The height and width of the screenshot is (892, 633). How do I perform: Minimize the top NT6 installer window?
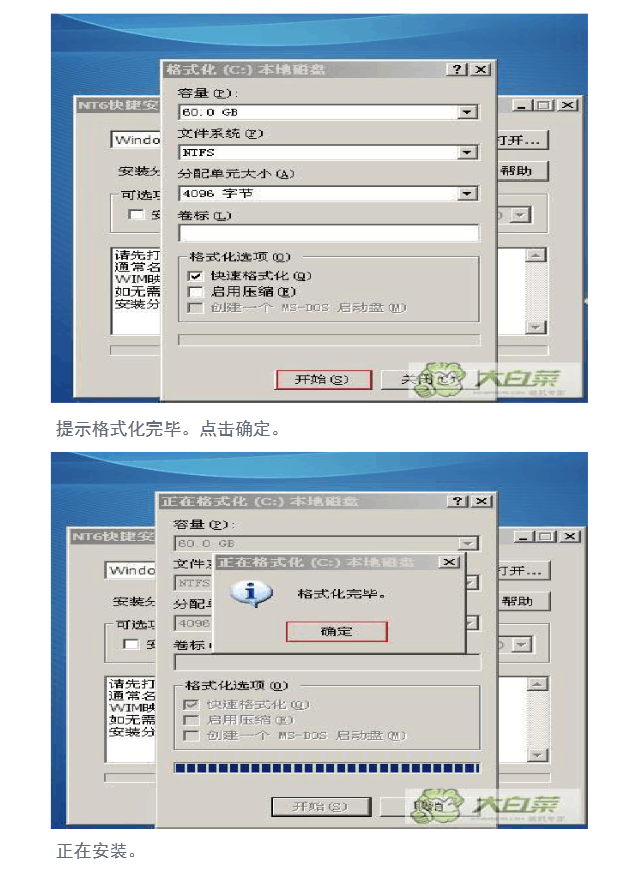click(x=522, y=105)
